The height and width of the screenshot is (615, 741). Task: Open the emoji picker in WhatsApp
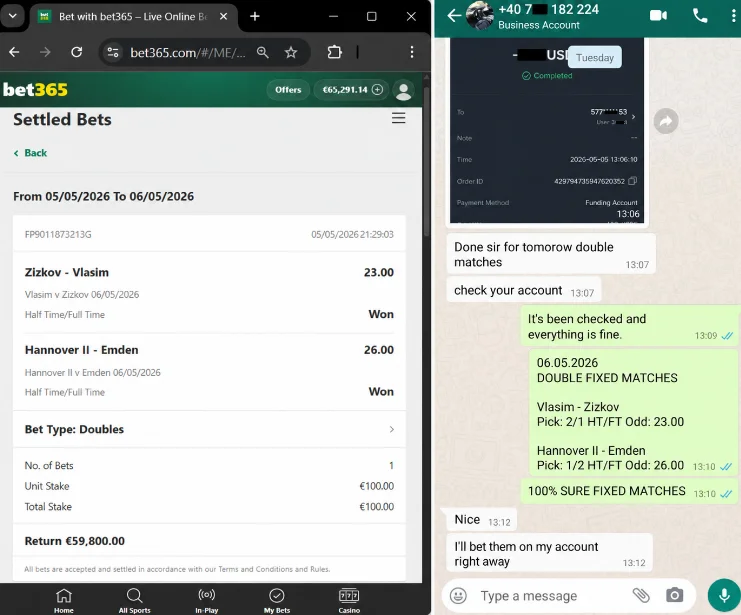click(458, 596)
